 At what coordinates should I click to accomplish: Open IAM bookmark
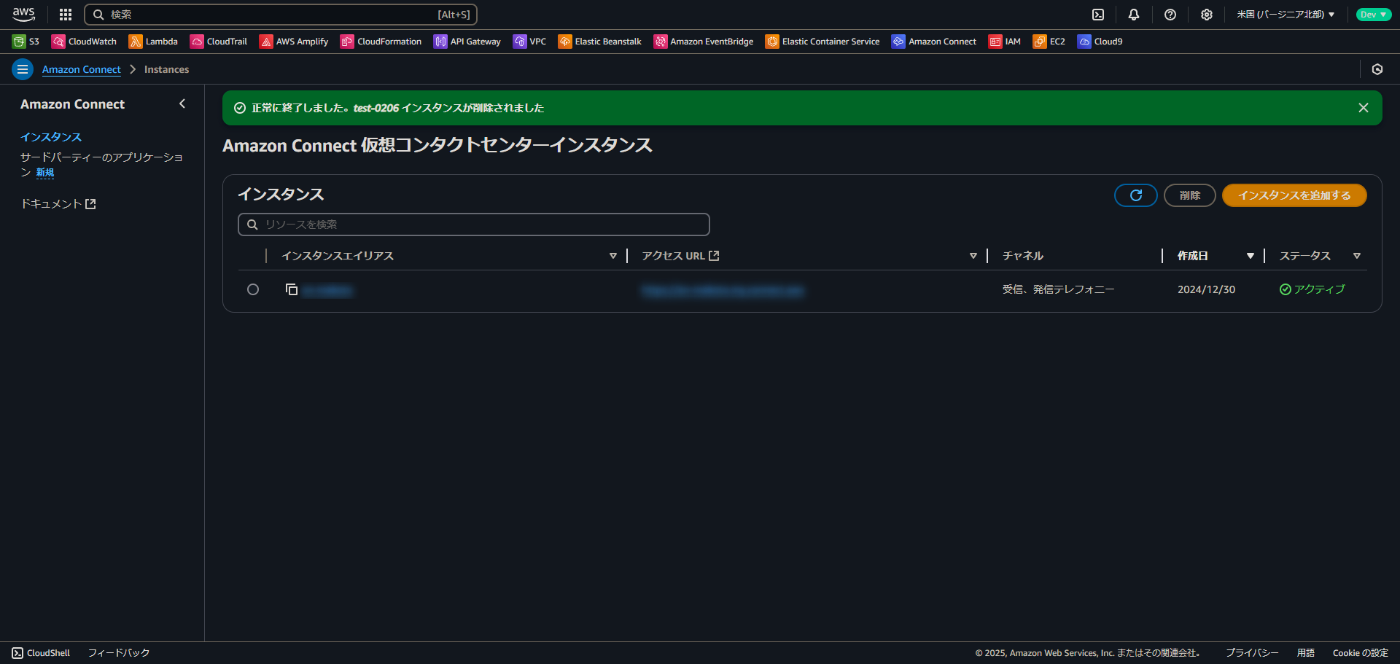(x=1005, y=42)
